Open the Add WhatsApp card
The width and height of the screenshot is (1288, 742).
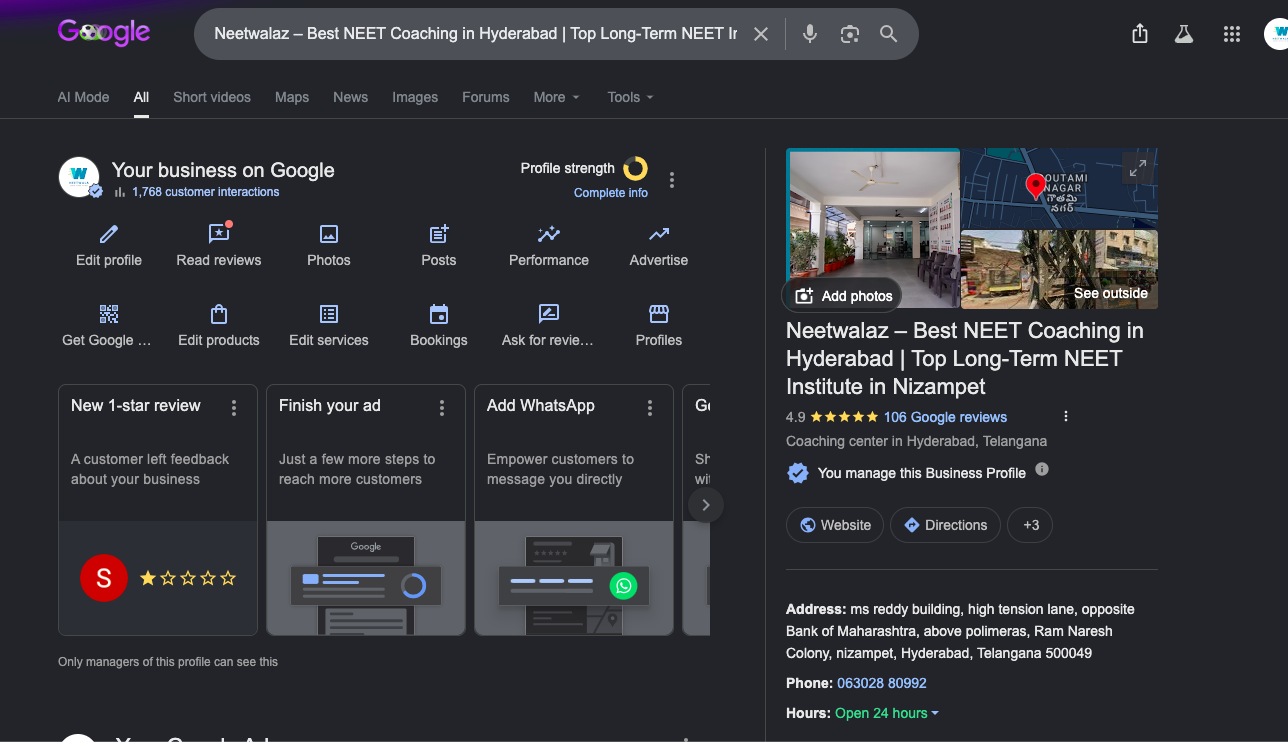tap(574, 510)
